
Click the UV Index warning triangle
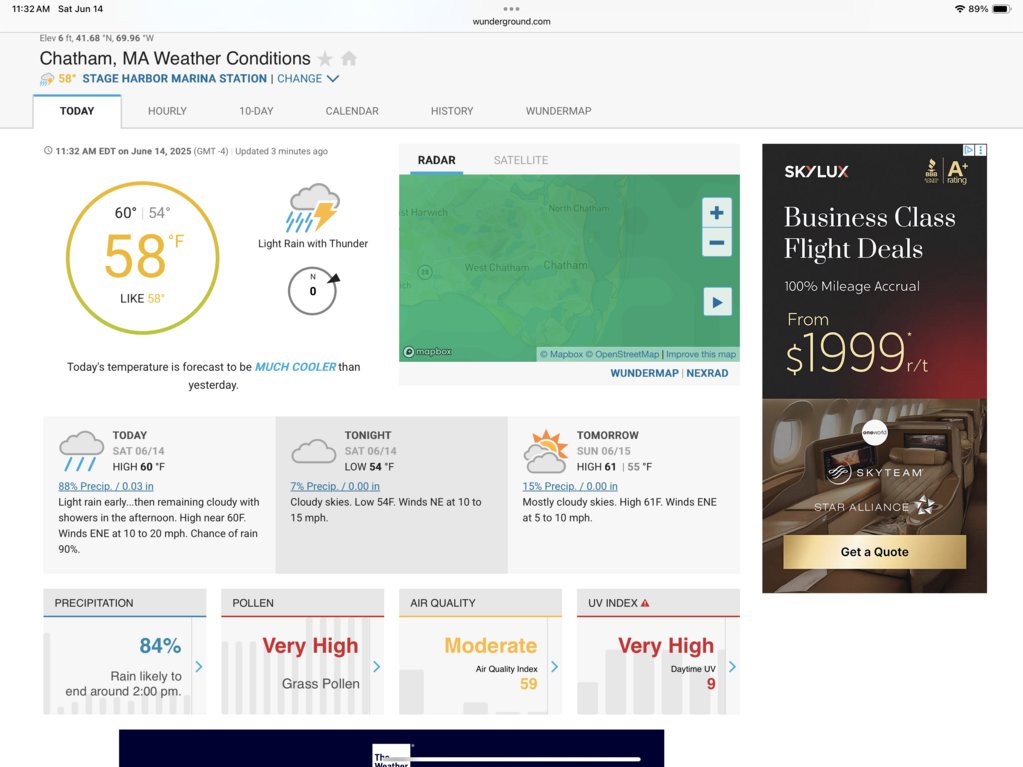(x=645, y=603)
